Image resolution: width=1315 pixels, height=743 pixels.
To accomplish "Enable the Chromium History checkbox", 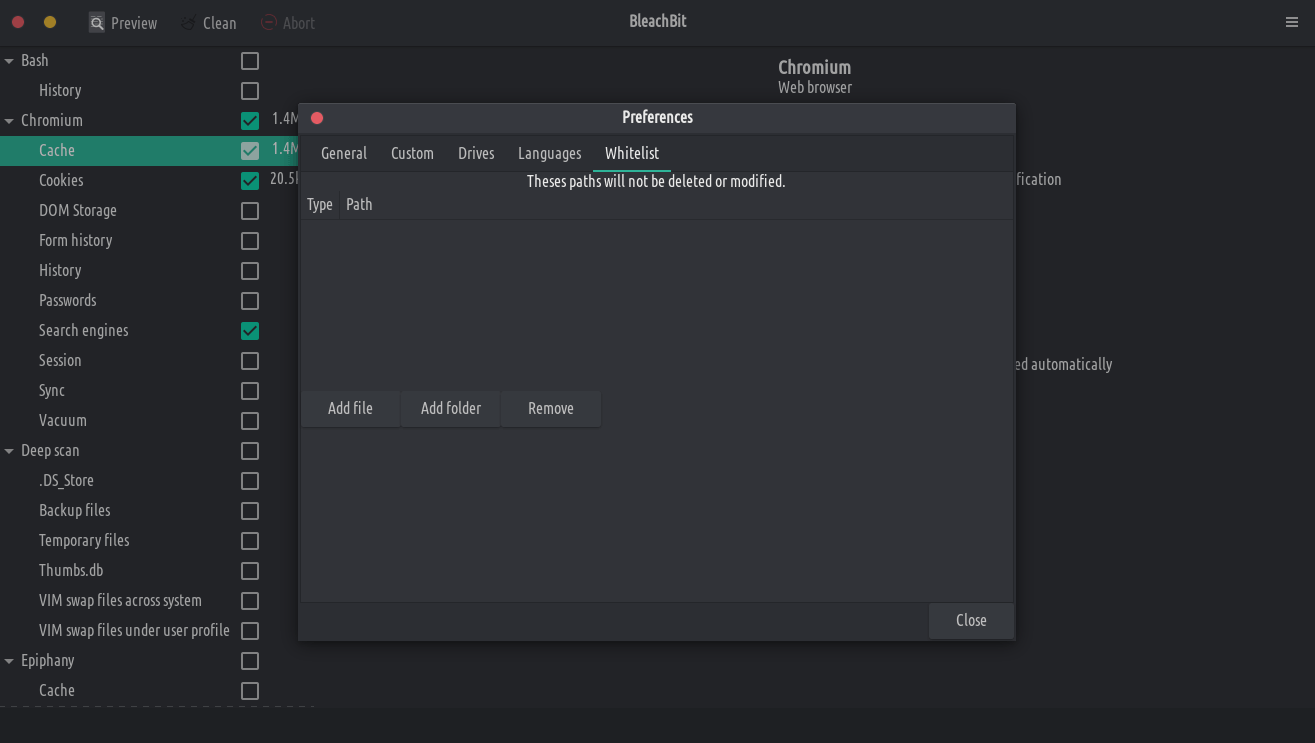I will click(x=250, y=271).
